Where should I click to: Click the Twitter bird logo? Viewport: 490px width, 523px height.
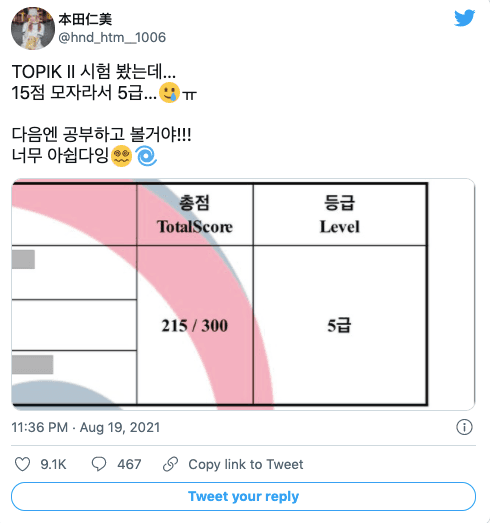click(x=464, y=18)
